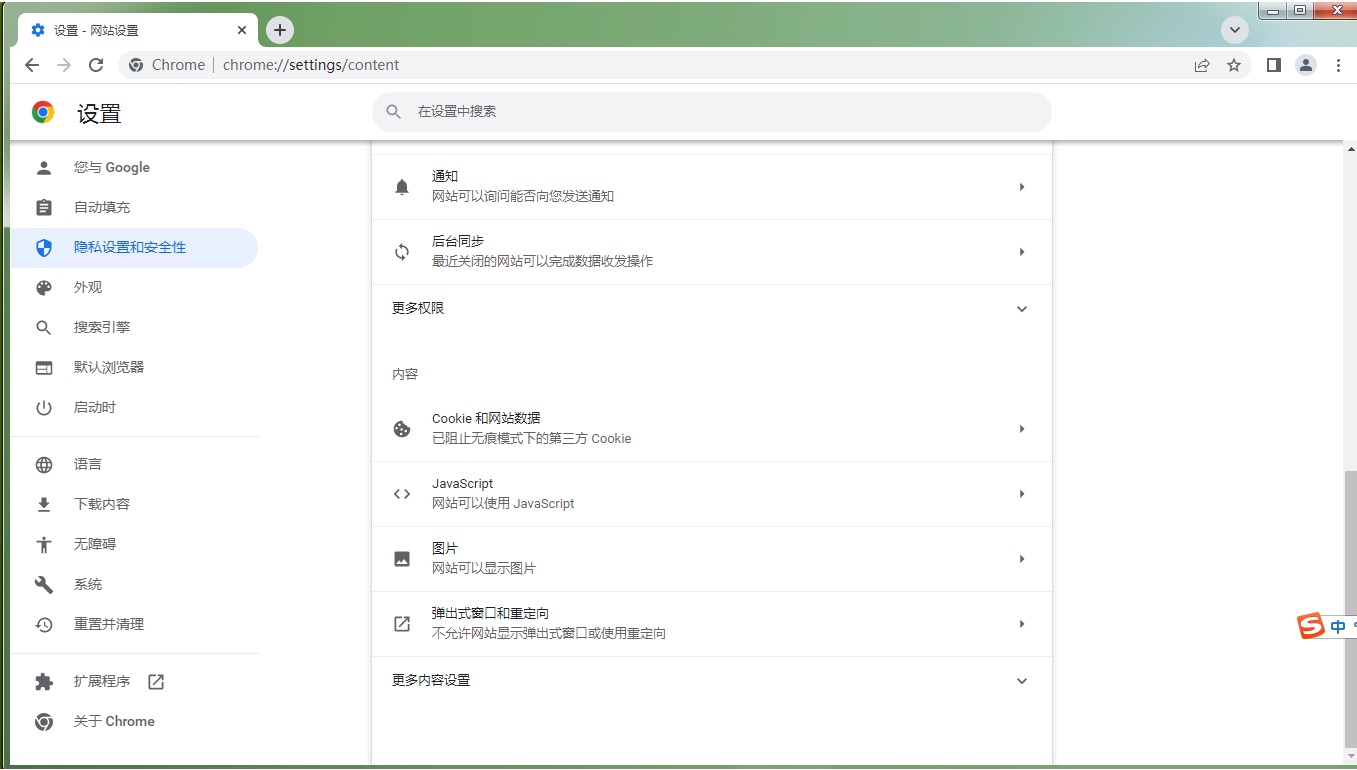The image size is (1357, 770).
Task: Click the forward navigation arrow
Action: (x=64, y=65)
